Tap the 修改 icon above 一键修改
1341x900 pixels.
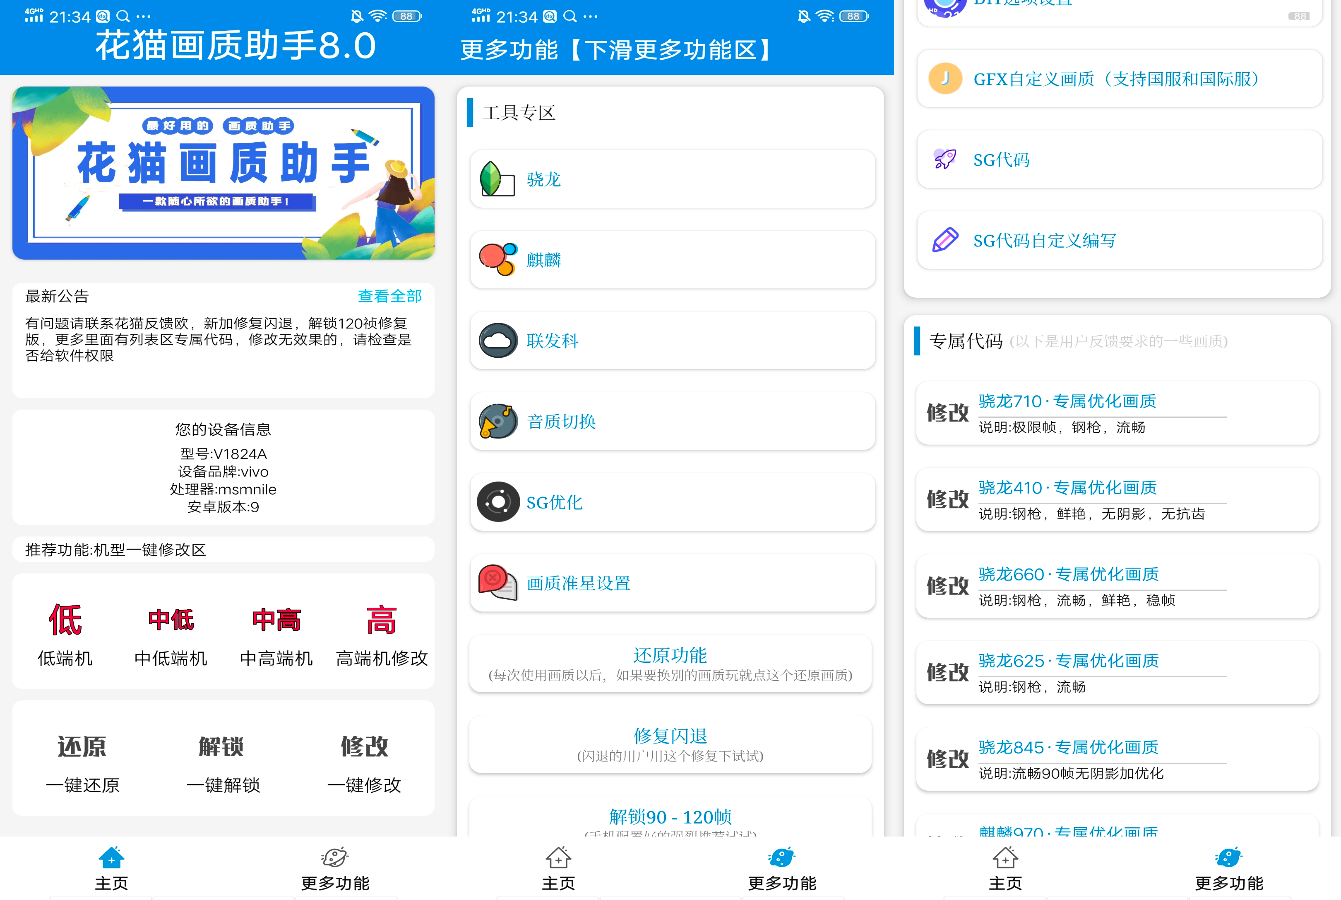364,747
